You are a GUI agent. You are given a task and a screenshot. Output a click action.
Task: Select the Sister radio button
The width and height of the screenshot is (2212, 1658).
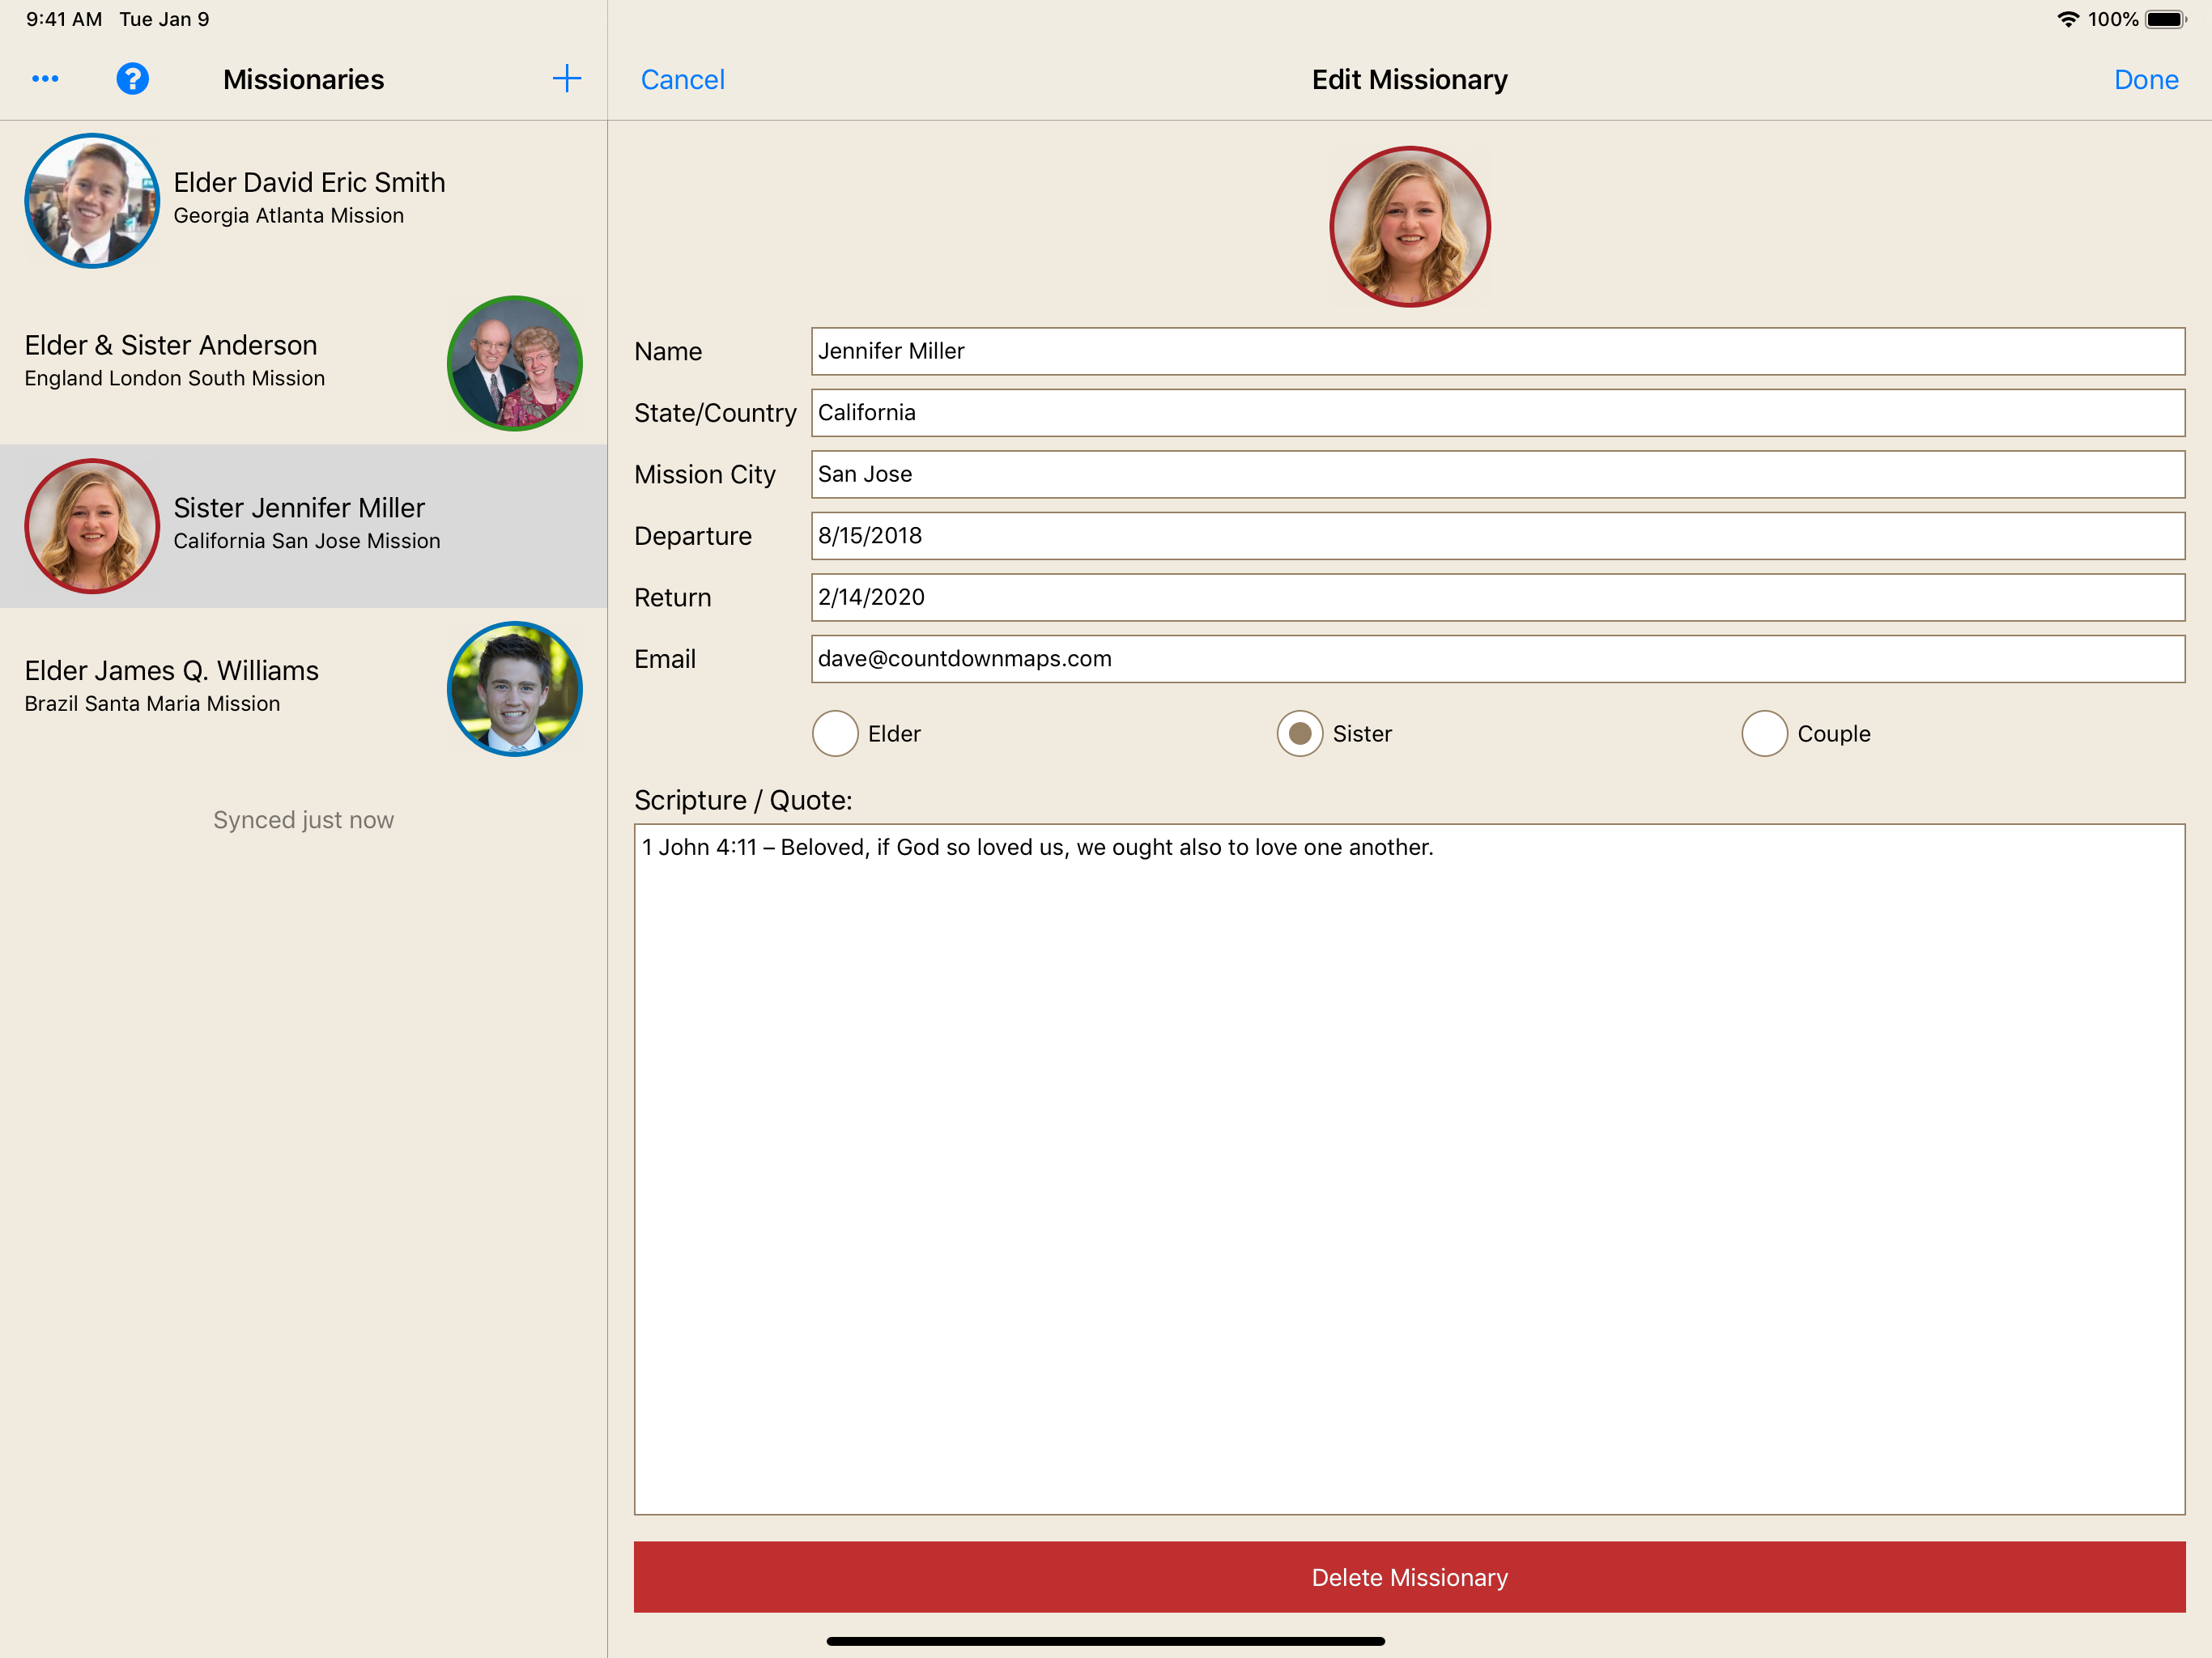[x=1299, y=733]
